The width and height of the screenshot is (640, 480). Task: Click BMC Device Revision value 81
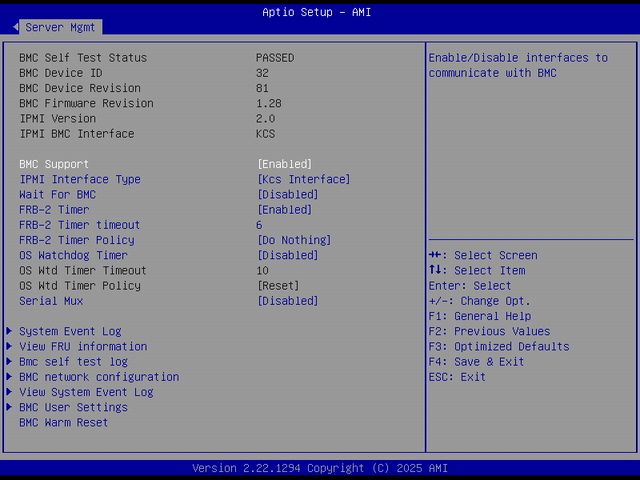click(262, 88)
